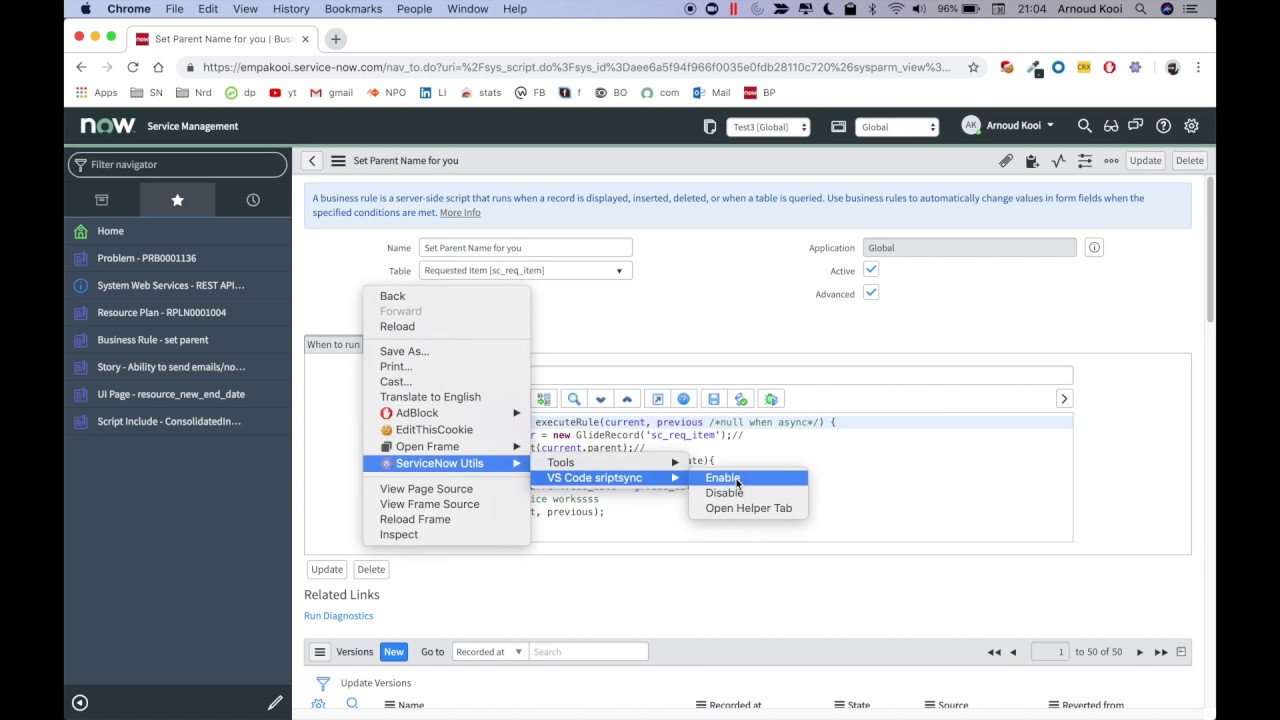Viewport: 1280px width, 720px height.
Task: Click the form context hamburger menu icon
Action: pyautogui.click(x=338, y=160)
